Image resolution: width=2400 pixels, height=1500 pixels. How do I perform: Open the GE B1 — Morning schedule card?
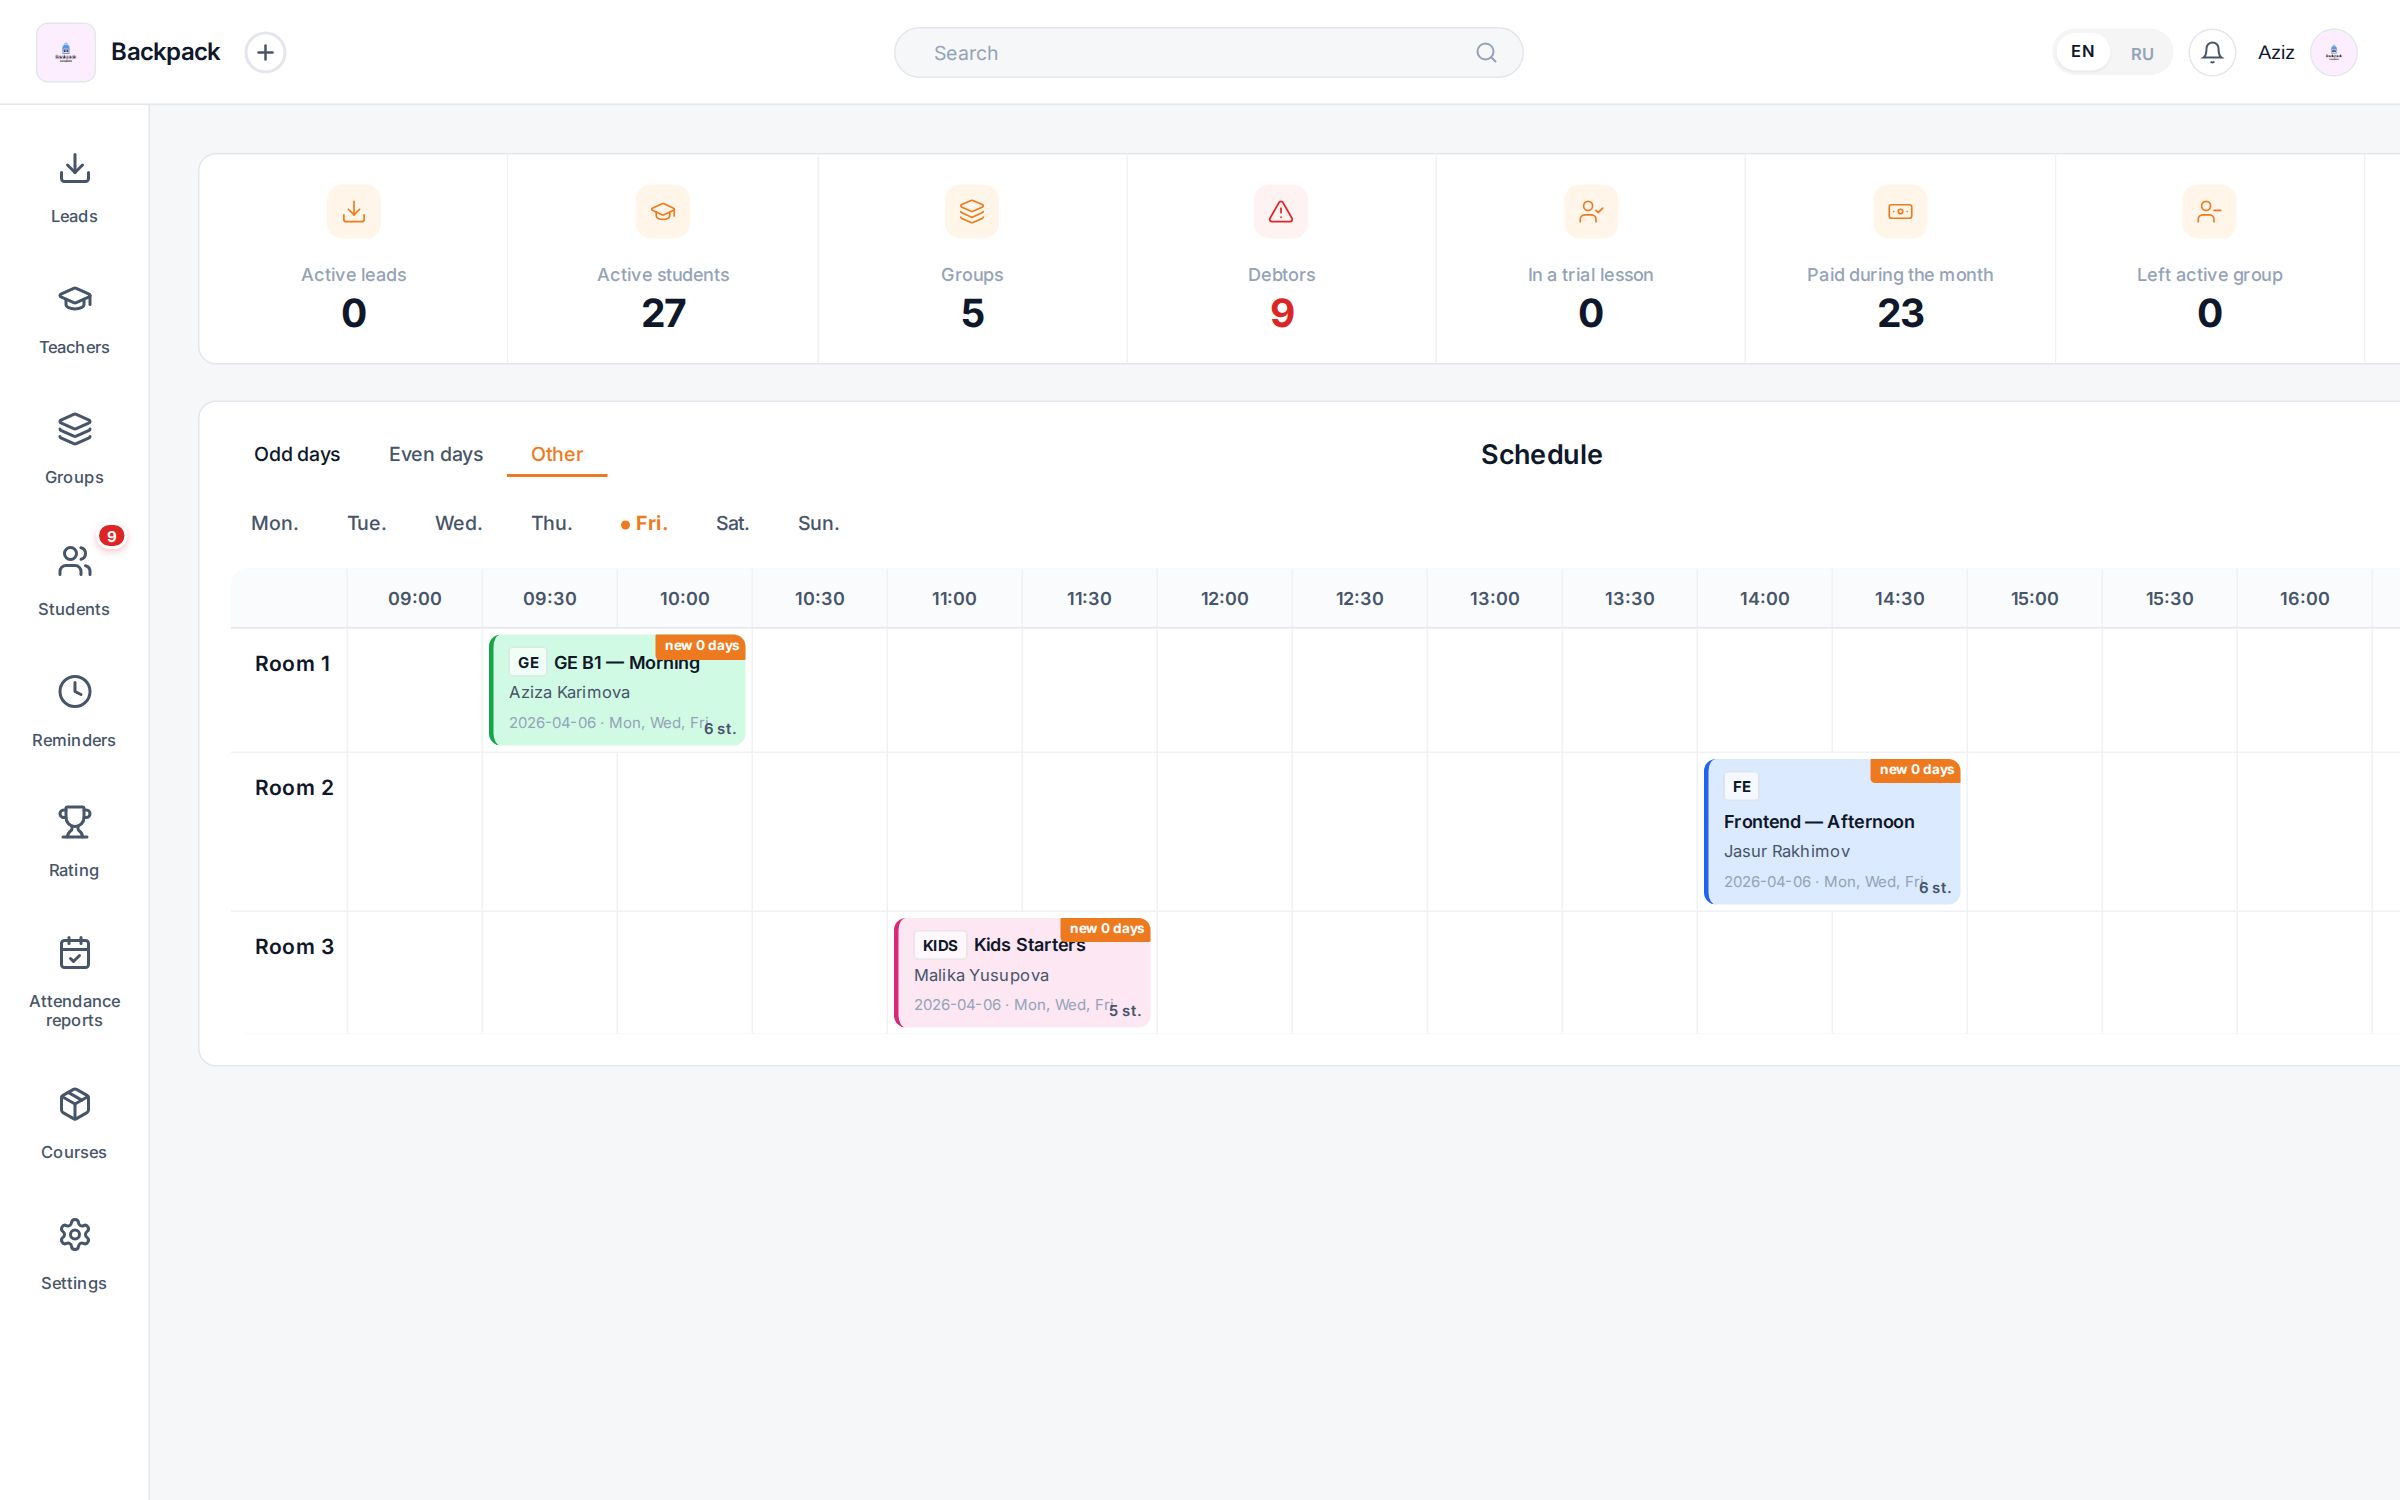coord(618,690)
